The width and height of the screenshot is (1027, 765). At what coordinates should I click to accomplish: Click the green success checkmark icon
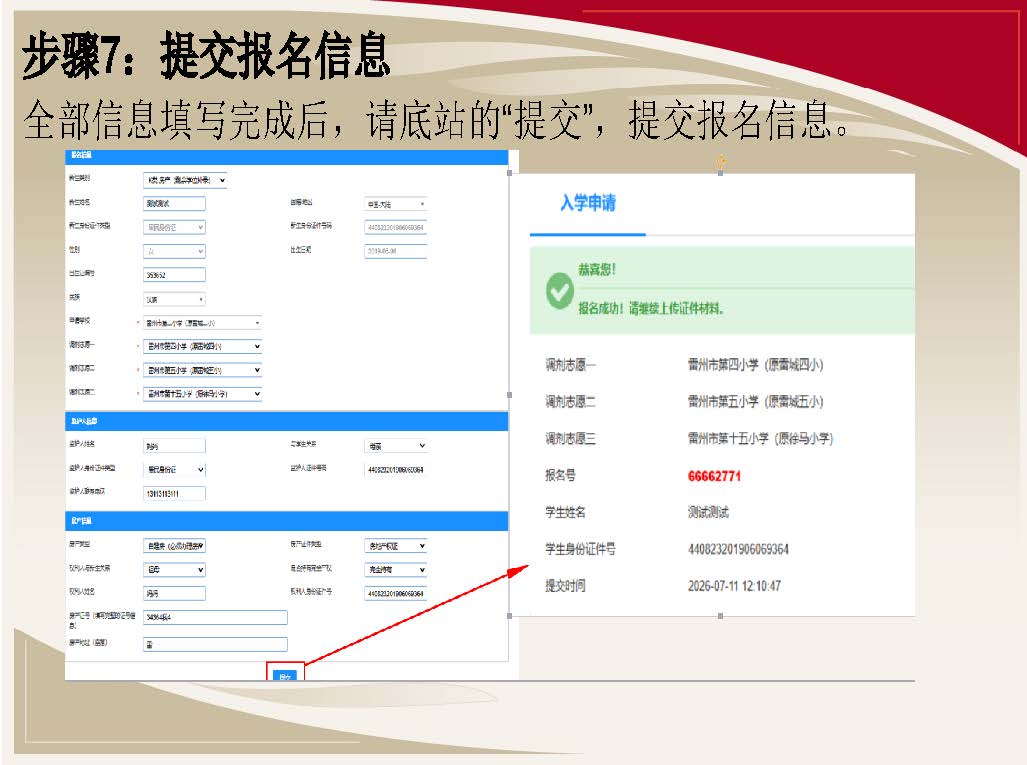(559, 291)
